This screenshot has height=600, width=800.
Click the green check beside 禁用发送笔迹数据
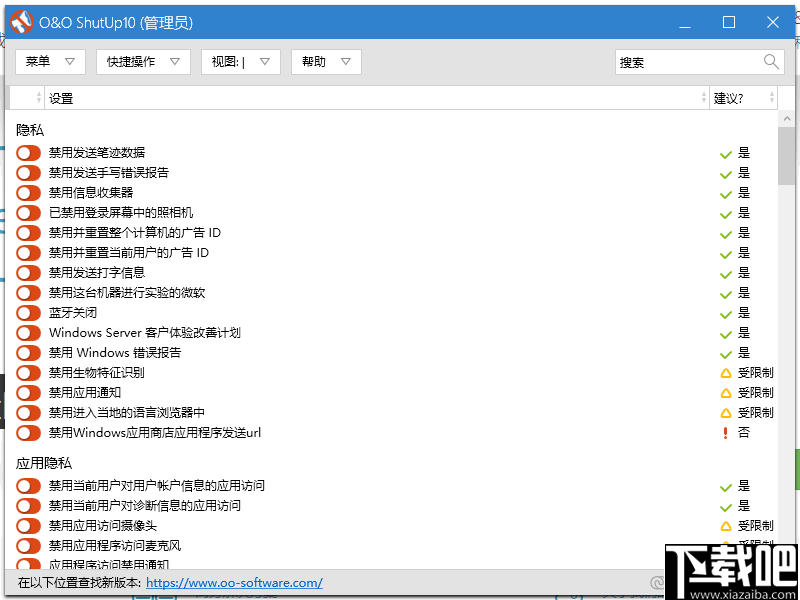(723, 152)
